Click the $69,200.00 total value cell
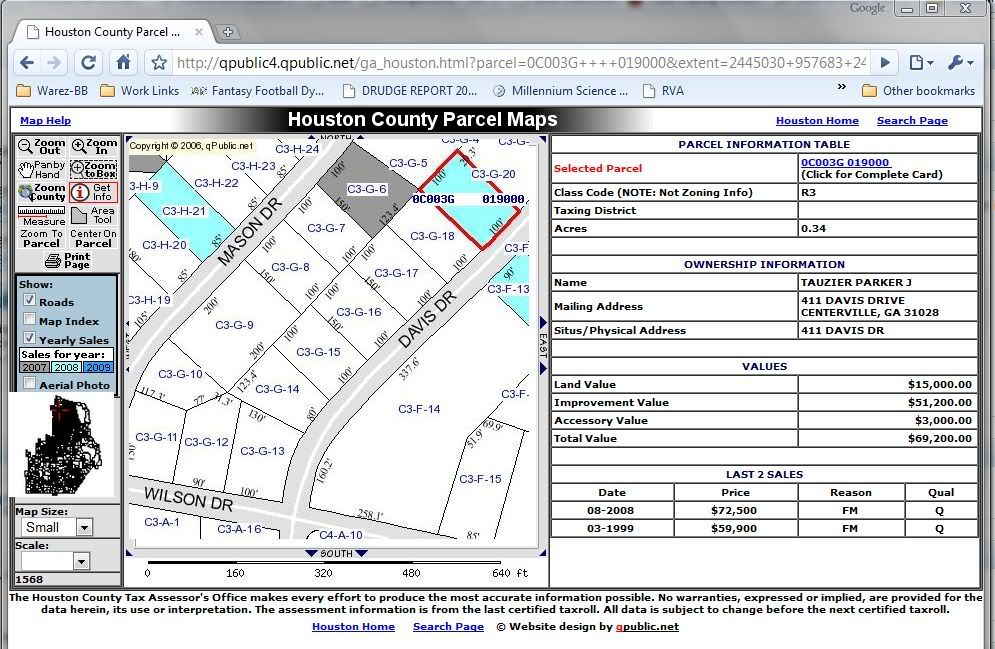 point(888,438)
